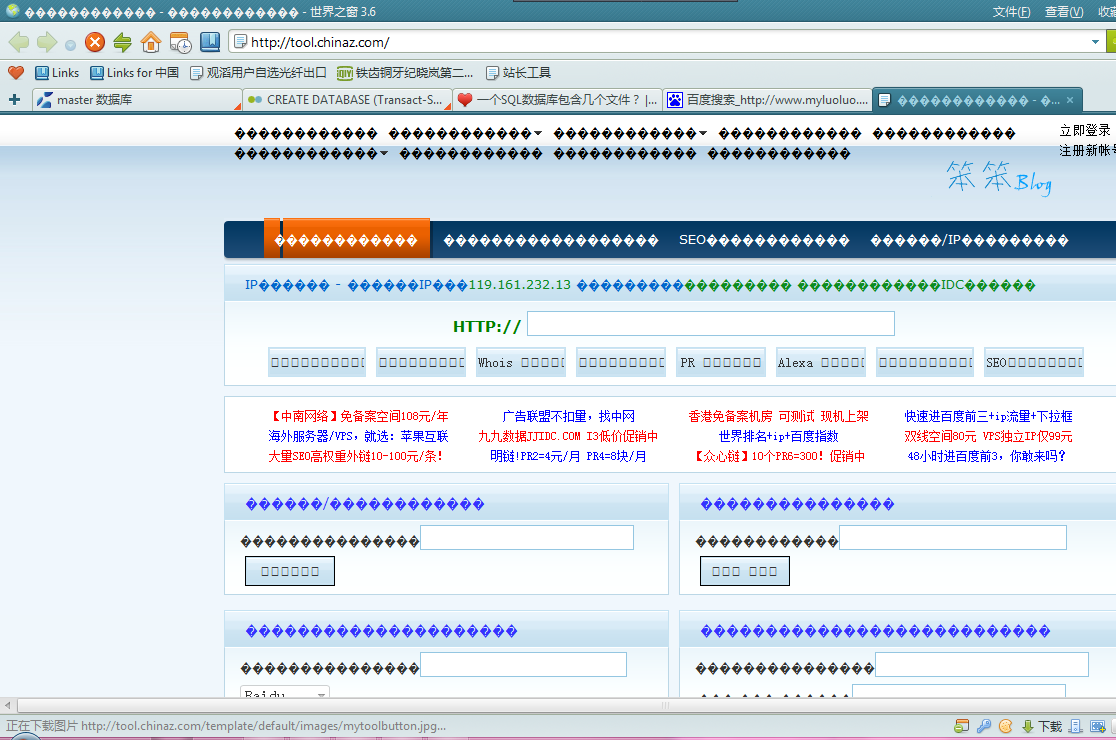Click the PR query button
The image size is (1116, 740).
coord(721,362)
